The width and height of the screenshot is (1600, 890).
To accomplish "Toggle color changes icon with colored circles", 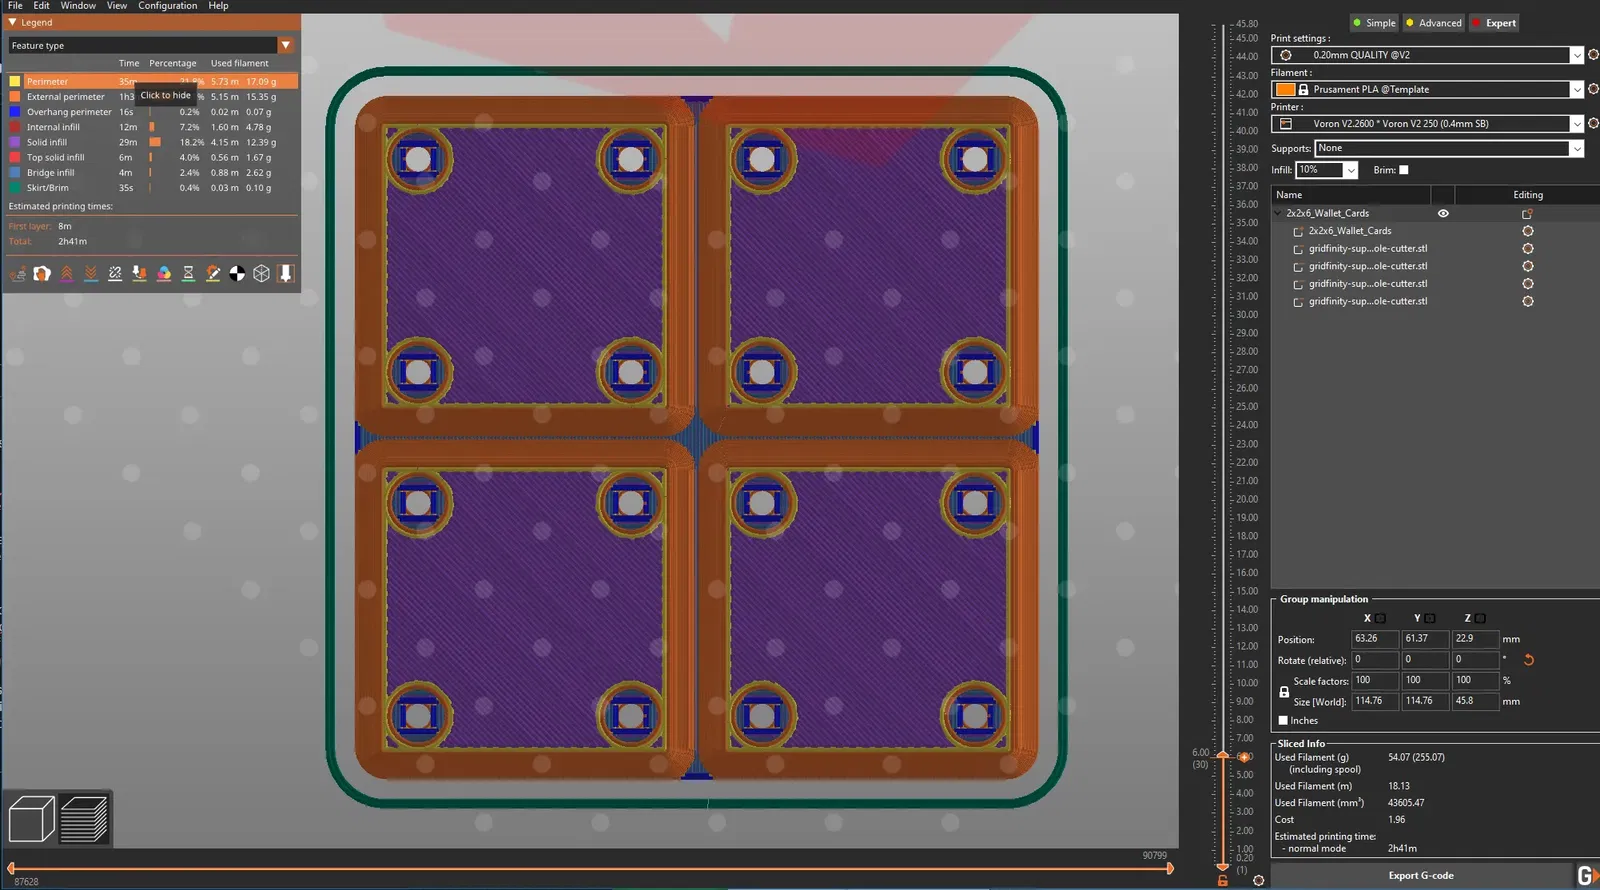I will point(164,274).
